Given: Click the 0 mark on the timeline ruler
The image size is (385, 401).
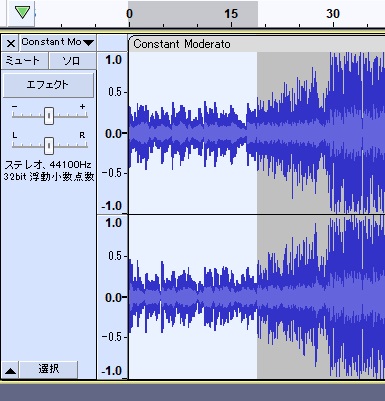Looking at the screenshot, I should 129,14.
